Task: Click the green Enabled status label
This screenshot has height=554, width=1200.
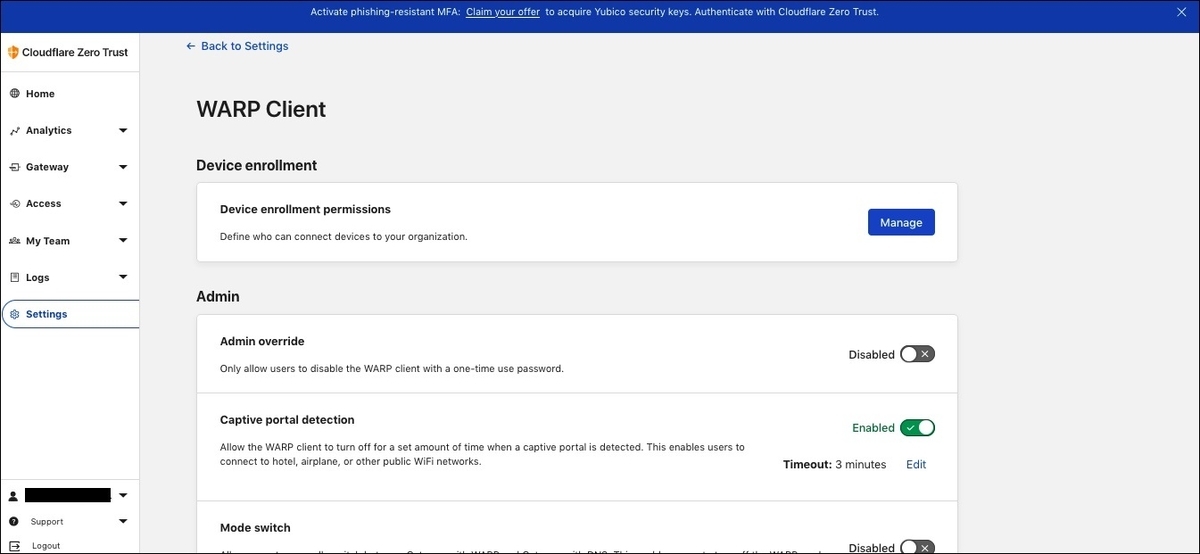Action: point(873,428)
